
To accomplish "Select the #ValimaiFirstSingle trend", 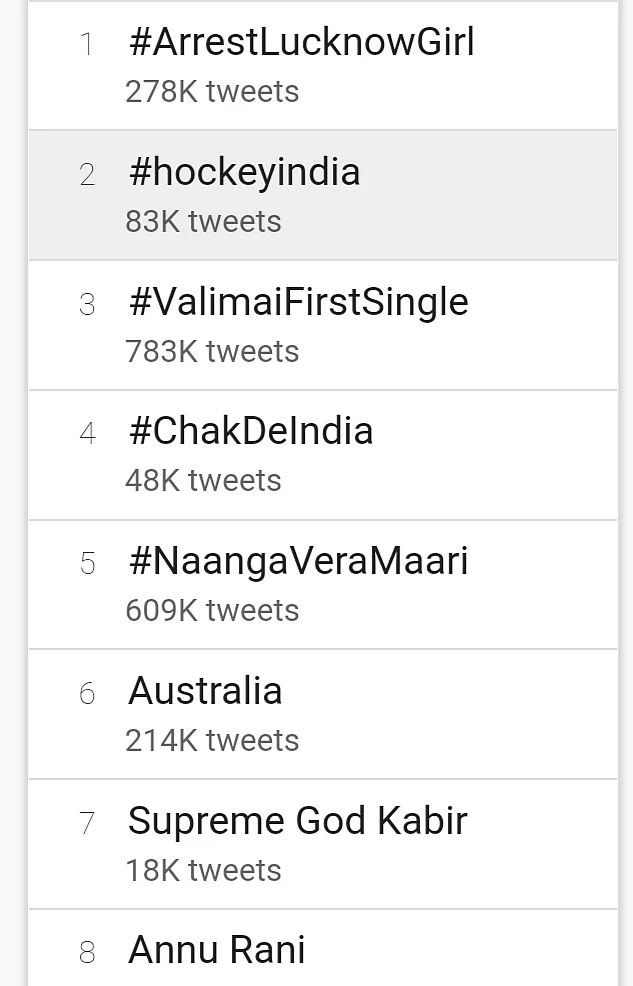I will tap(298, 302).
